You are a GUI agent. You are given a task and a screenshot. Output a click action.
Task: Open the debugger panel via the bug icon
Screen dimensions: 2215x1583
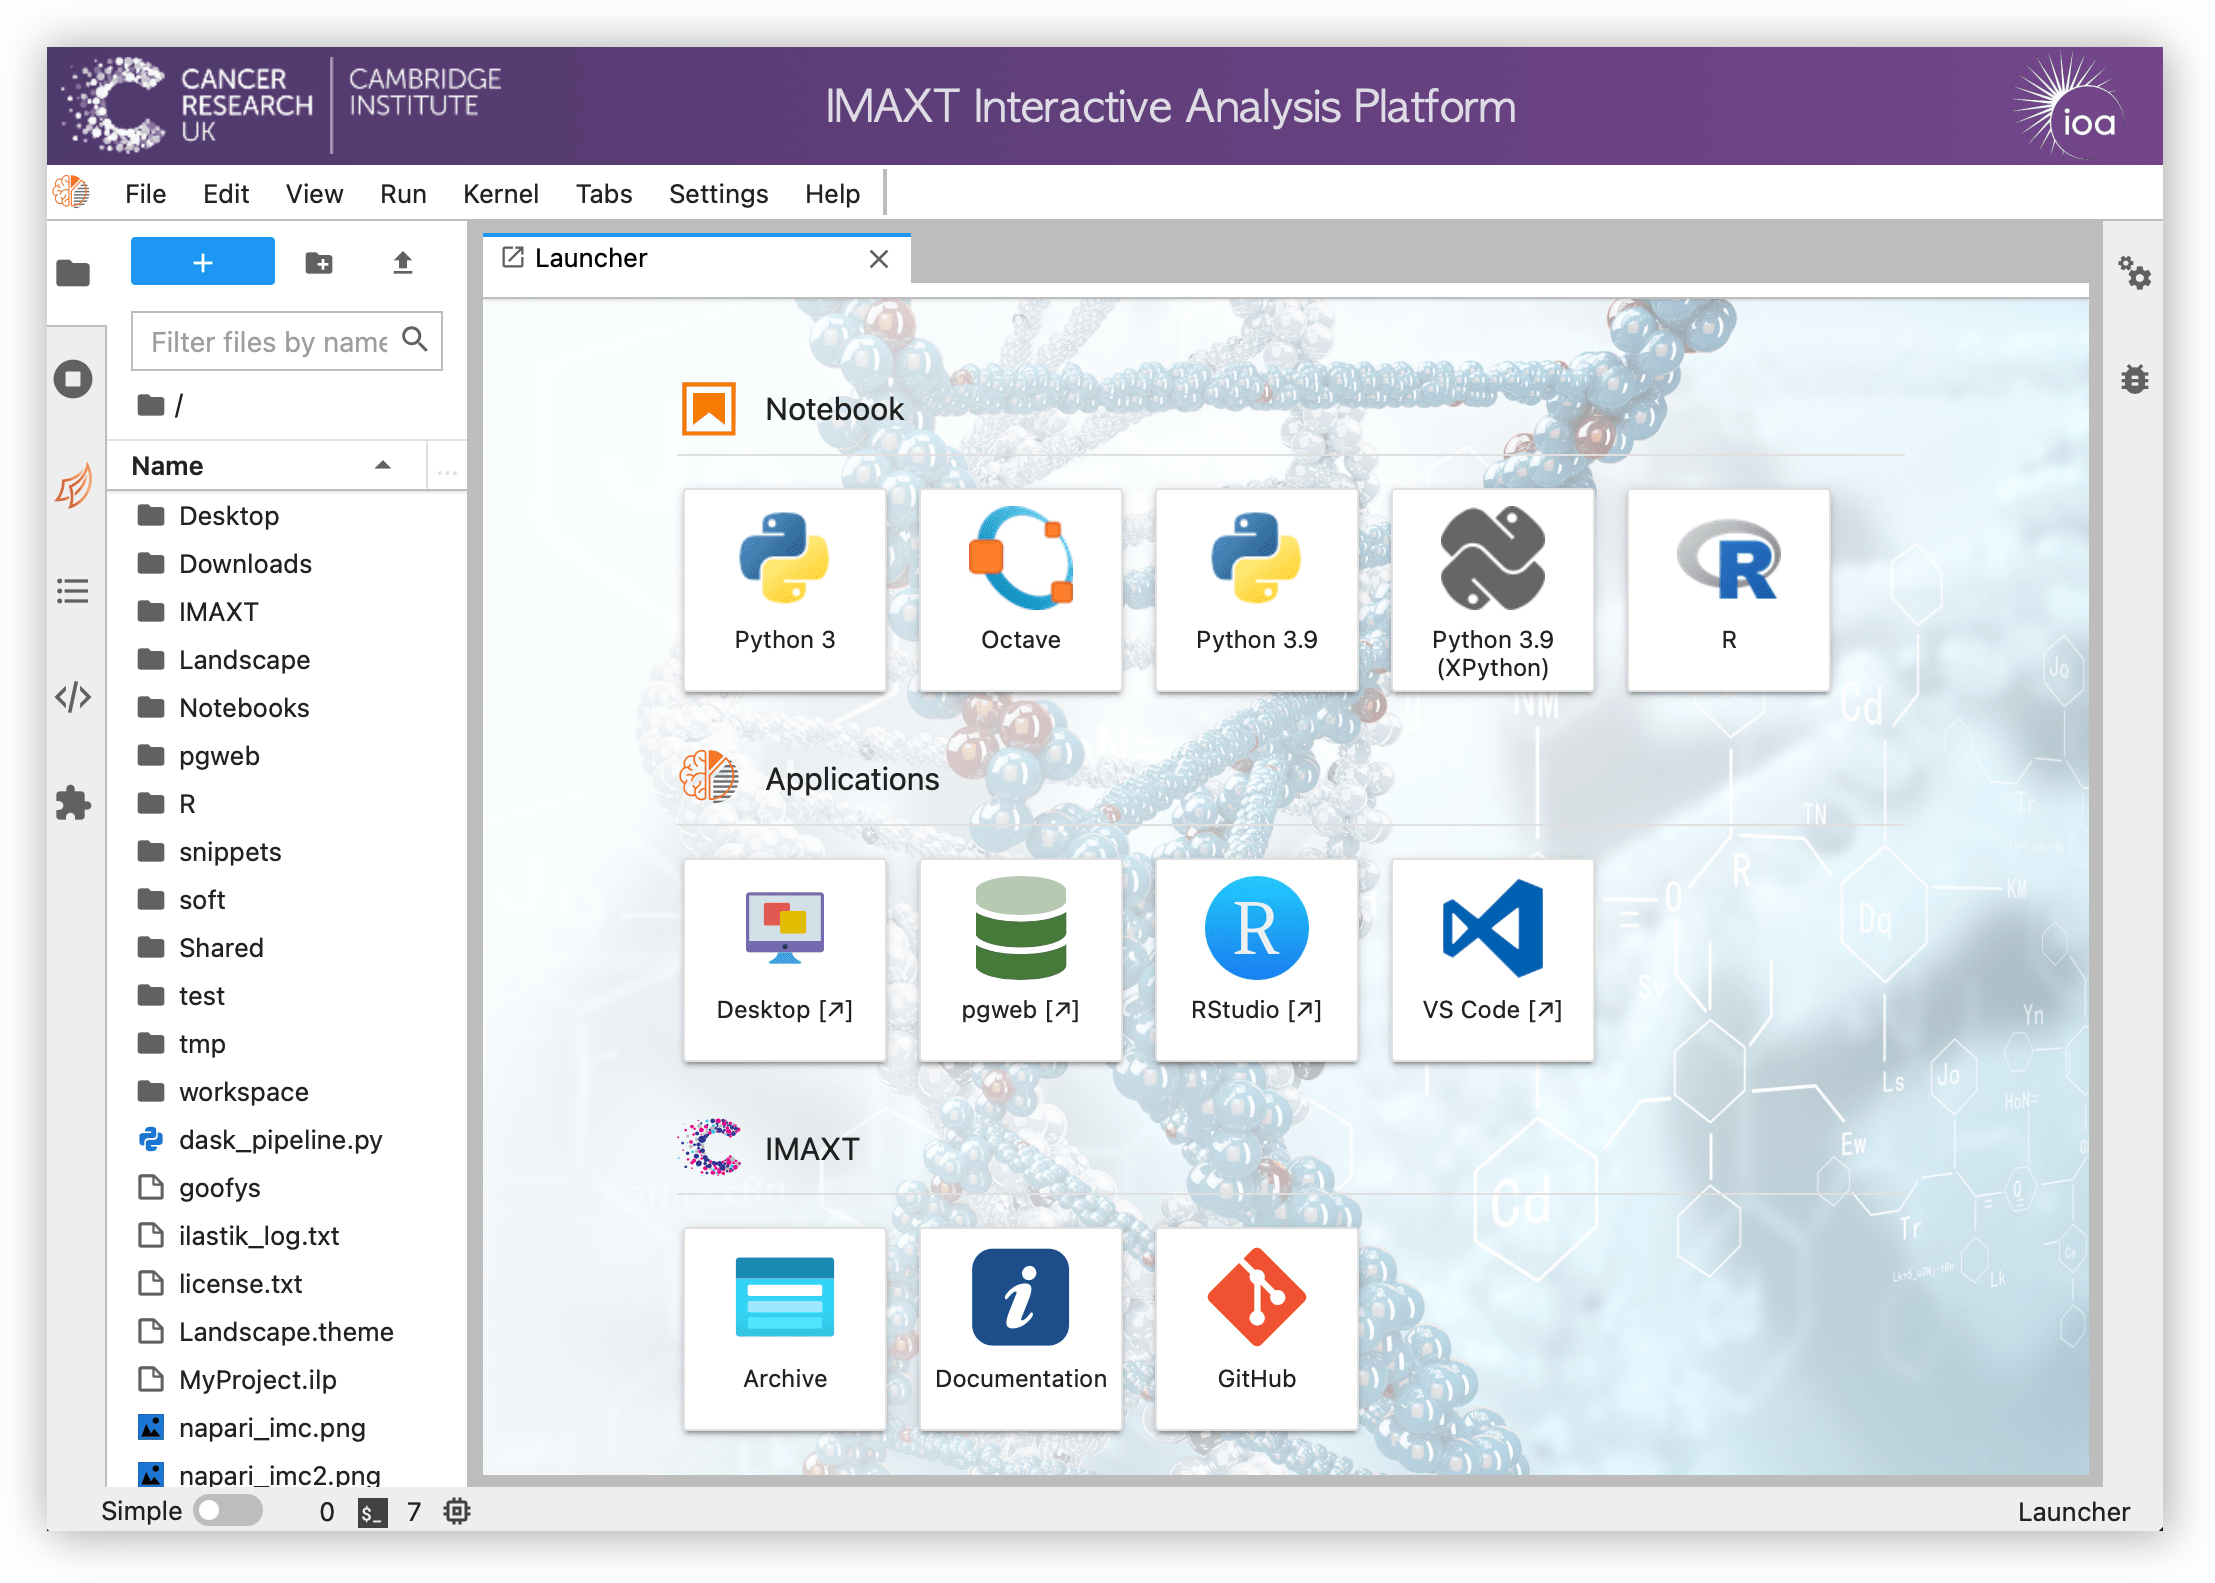pyautogui.click(x=2136, y=379)
